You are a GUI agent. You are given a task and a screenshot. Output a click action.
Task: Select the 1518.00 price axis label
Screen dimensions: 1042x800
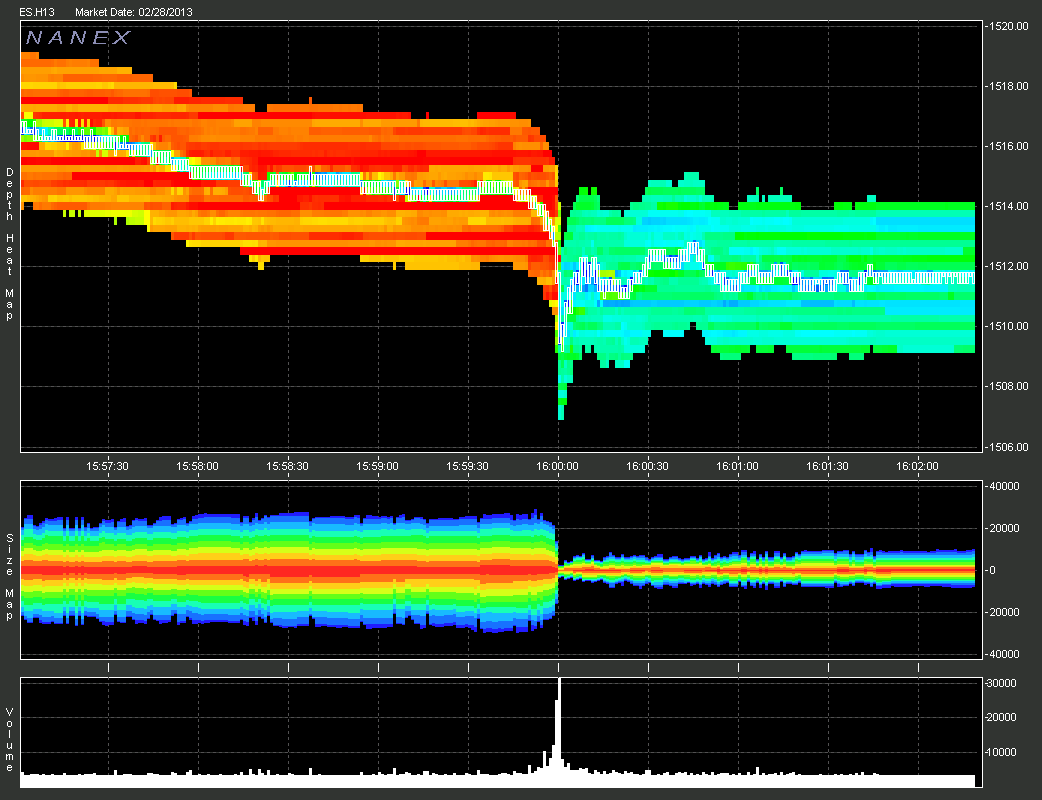pyautogui.click(x=1008, y=86)
